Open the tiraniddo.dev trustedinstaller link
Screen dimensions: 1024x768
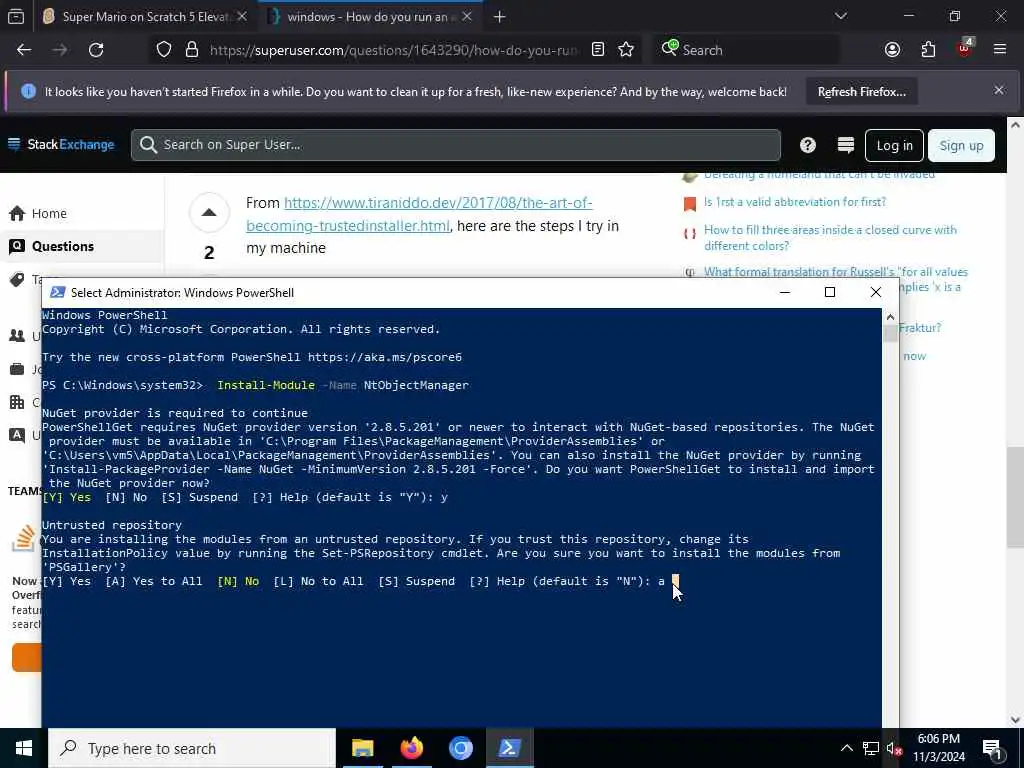tap(419, 214)
